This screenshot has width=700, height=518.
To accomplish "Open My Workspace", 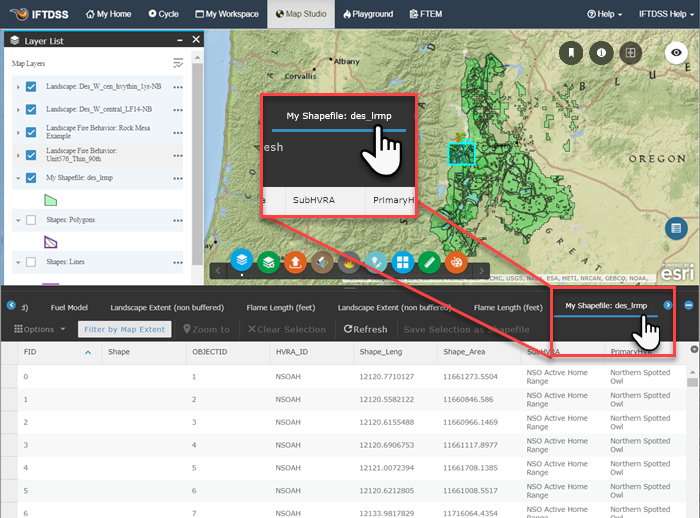I will click(227, 14).
